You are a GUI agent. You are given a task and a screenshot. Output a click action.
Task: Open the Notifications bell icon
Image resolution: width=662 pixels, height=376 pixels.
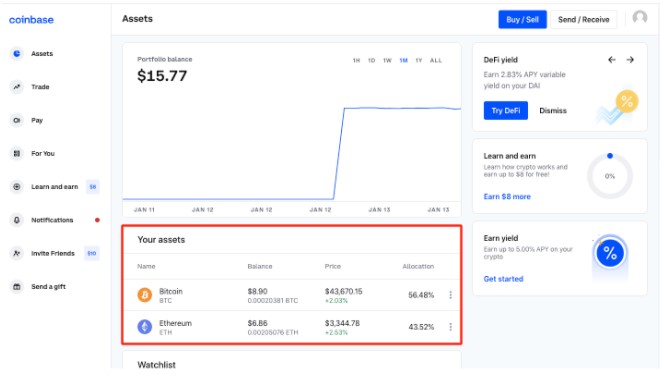click(16, 220)
